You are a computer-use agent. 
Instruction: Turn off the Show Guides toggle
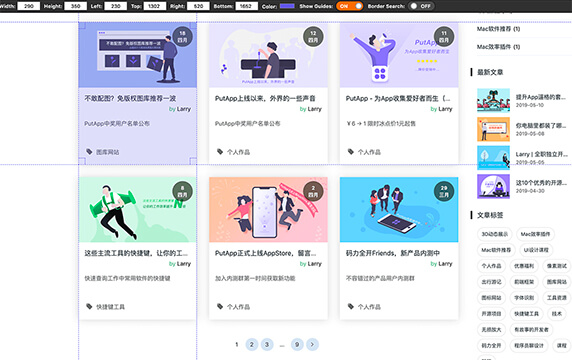[349, 6]
